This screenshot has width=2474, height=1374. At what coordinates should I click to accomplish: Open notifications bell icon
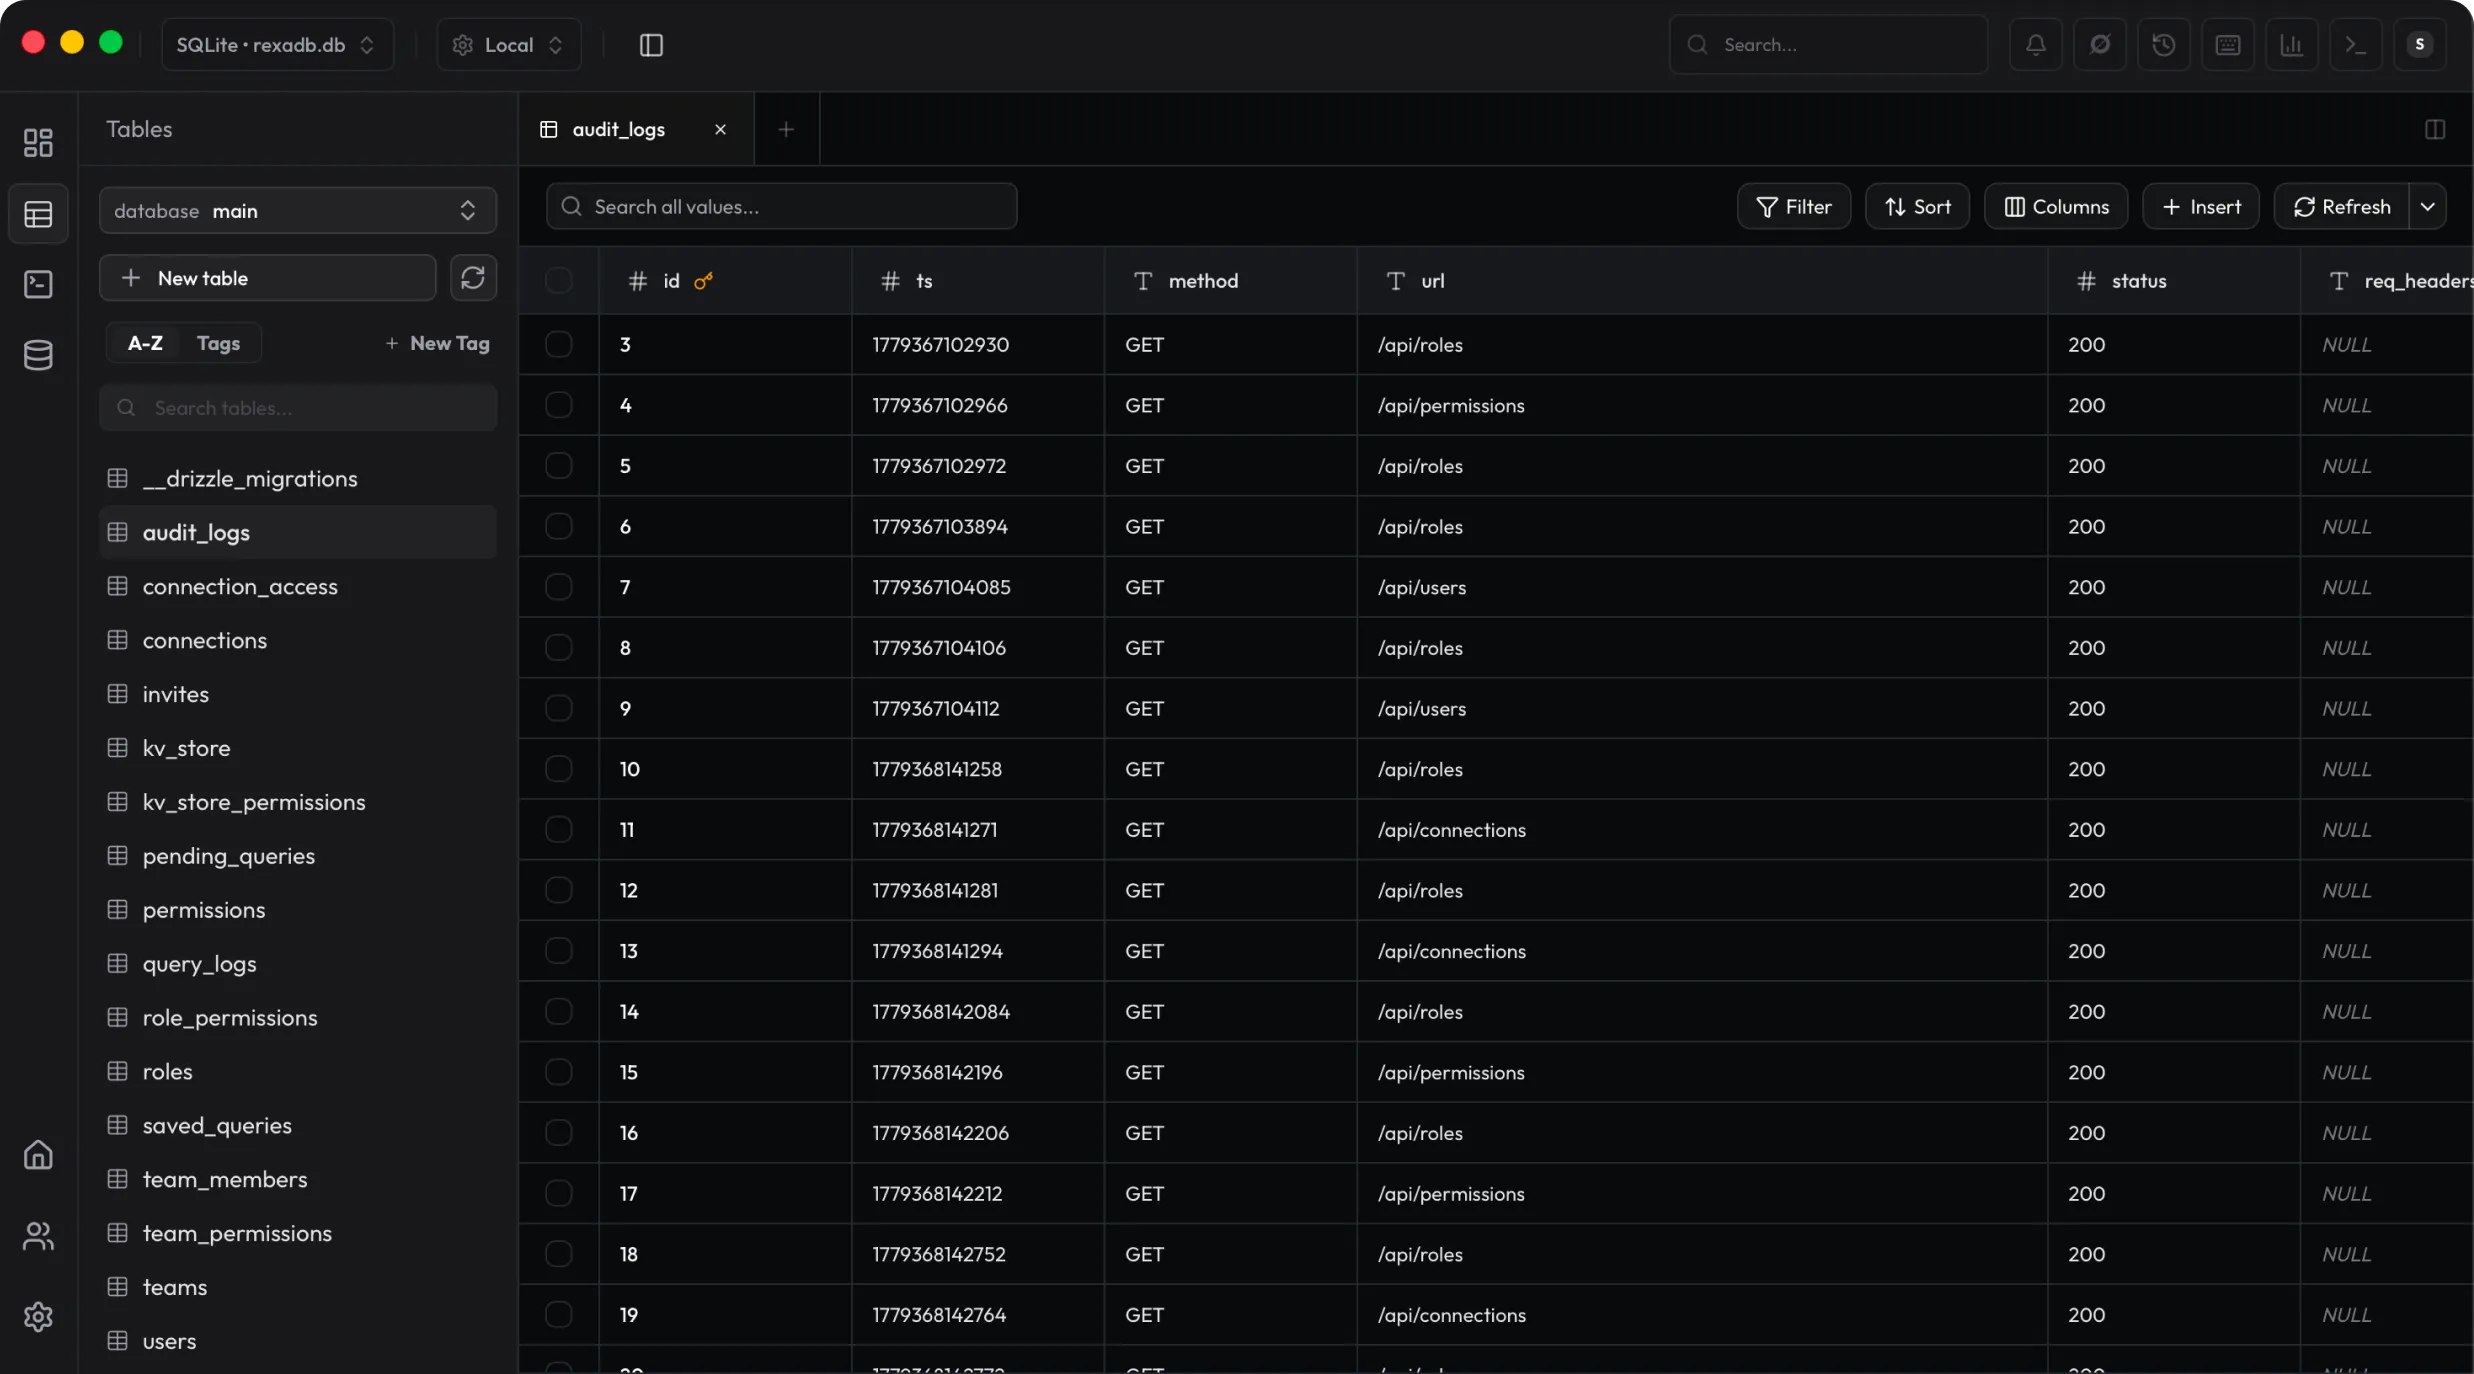pyautogui.click(x=2035, y=45)
